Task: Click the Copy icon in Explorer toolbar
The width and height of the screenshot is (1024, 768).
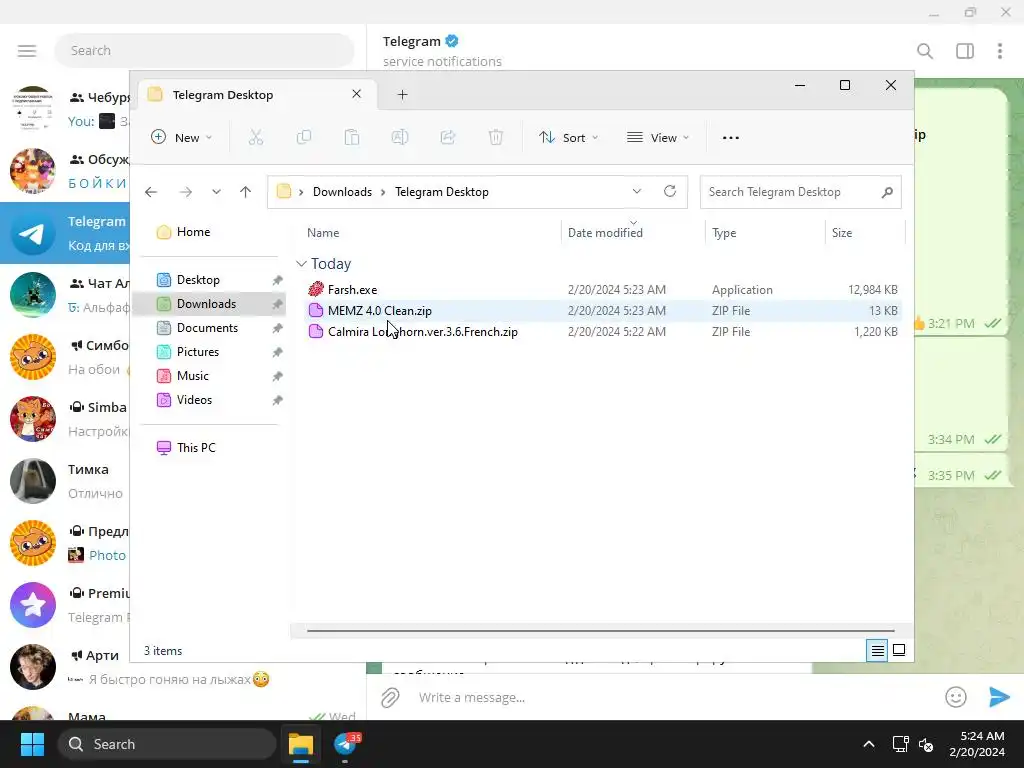Action: pos(304,137)
